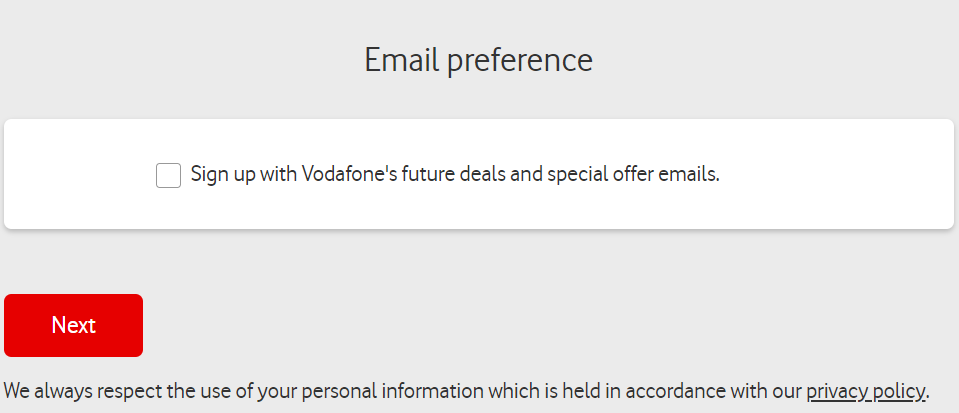Screen dimensions: 959x413
Task: Open the privacy policy link
Action: click(865, 391)
